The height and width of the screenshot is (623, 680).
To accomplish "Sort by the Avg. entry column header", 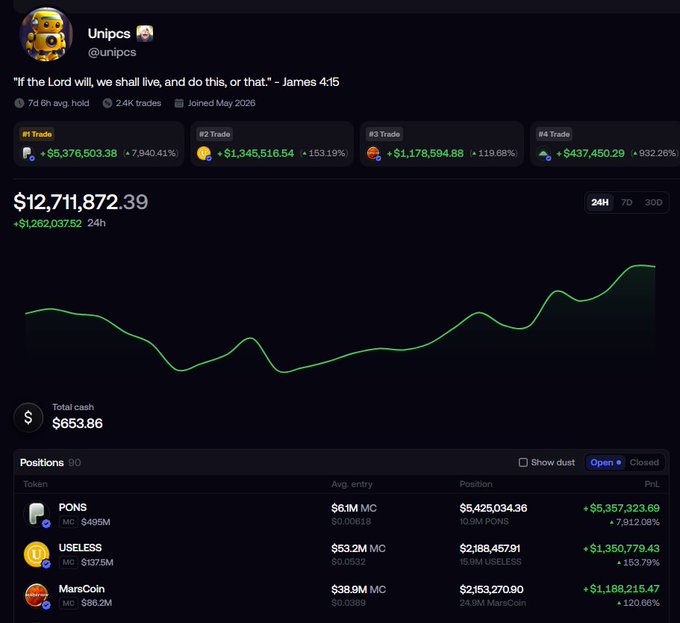I will click(352, 484).
